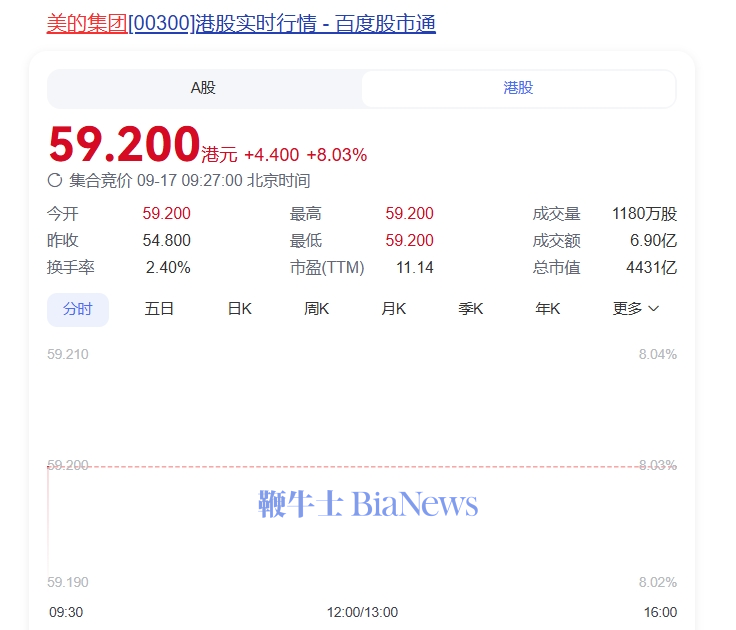Viewport: 736px width, 630px height.
Task: Click the 09:30 time axis label
Action: 66,612
